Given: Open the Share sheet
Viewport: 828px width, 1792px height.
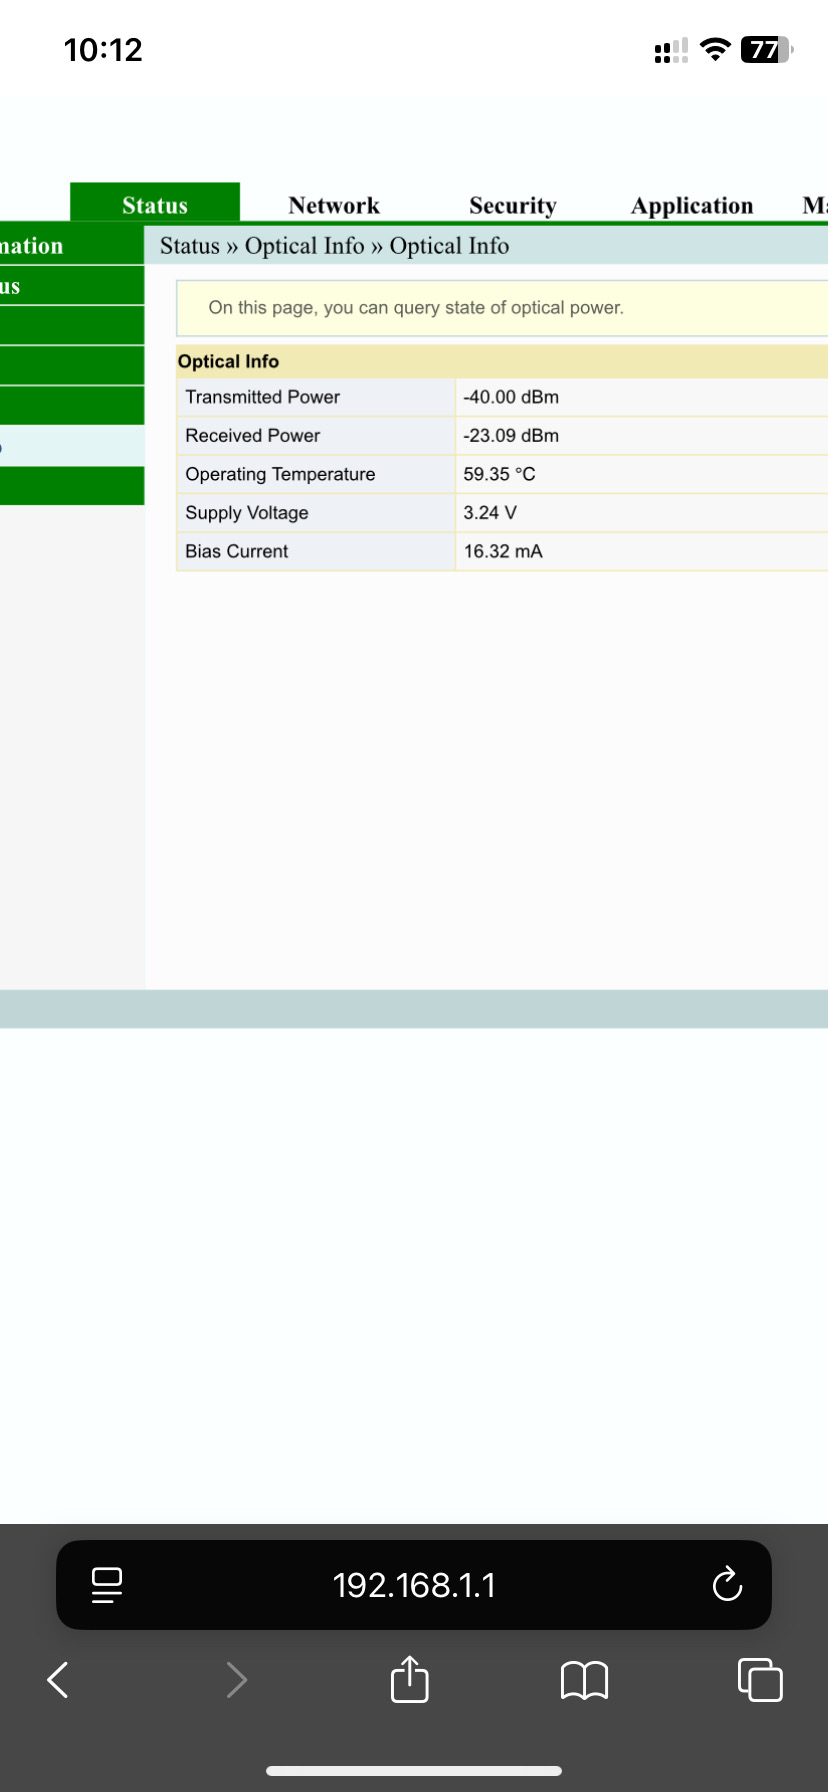Looking at the screenshot, I should [409, 1680].
